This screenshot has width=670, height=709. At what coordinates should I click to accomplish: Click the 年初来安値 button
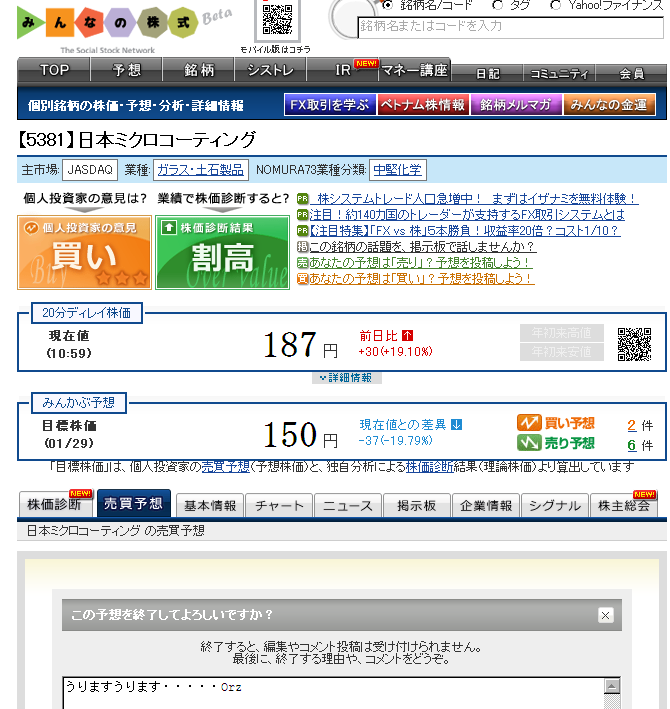[x=561, y=352]
